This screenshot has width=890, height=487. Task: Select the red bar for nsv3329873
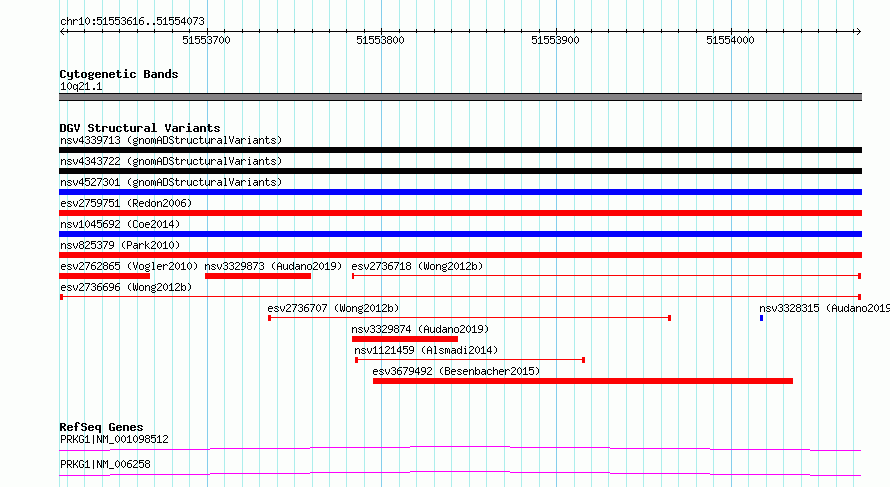(258, 276)
